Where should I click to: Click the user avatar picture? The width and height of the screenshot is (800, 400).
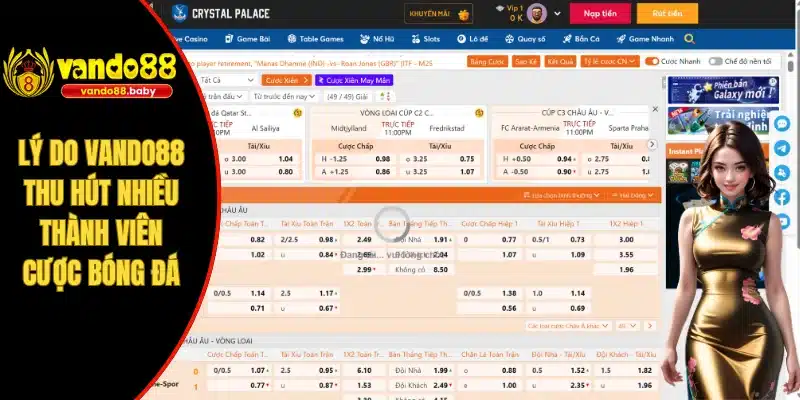[x=537, y=13]
